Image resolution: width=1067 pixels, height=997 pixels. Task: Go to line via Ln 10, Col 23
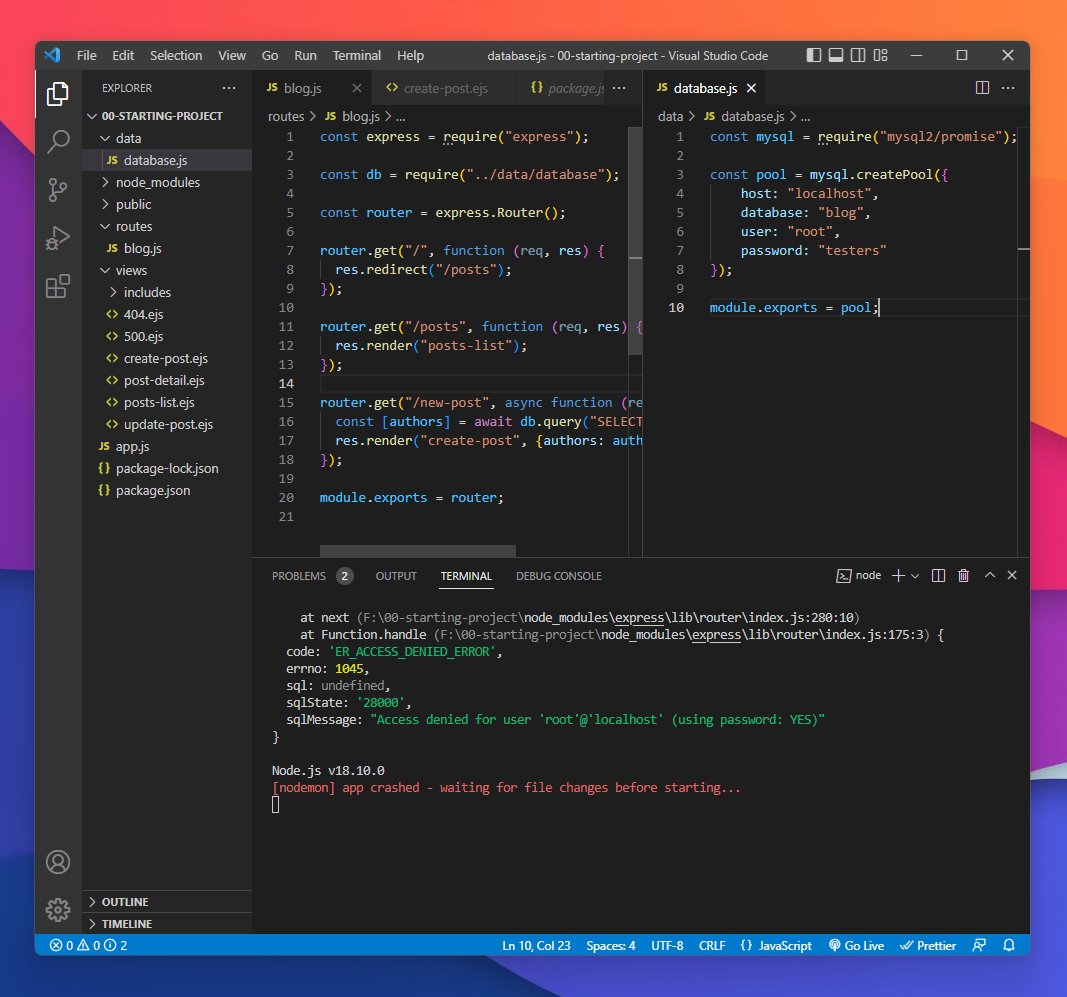[536, 945]
